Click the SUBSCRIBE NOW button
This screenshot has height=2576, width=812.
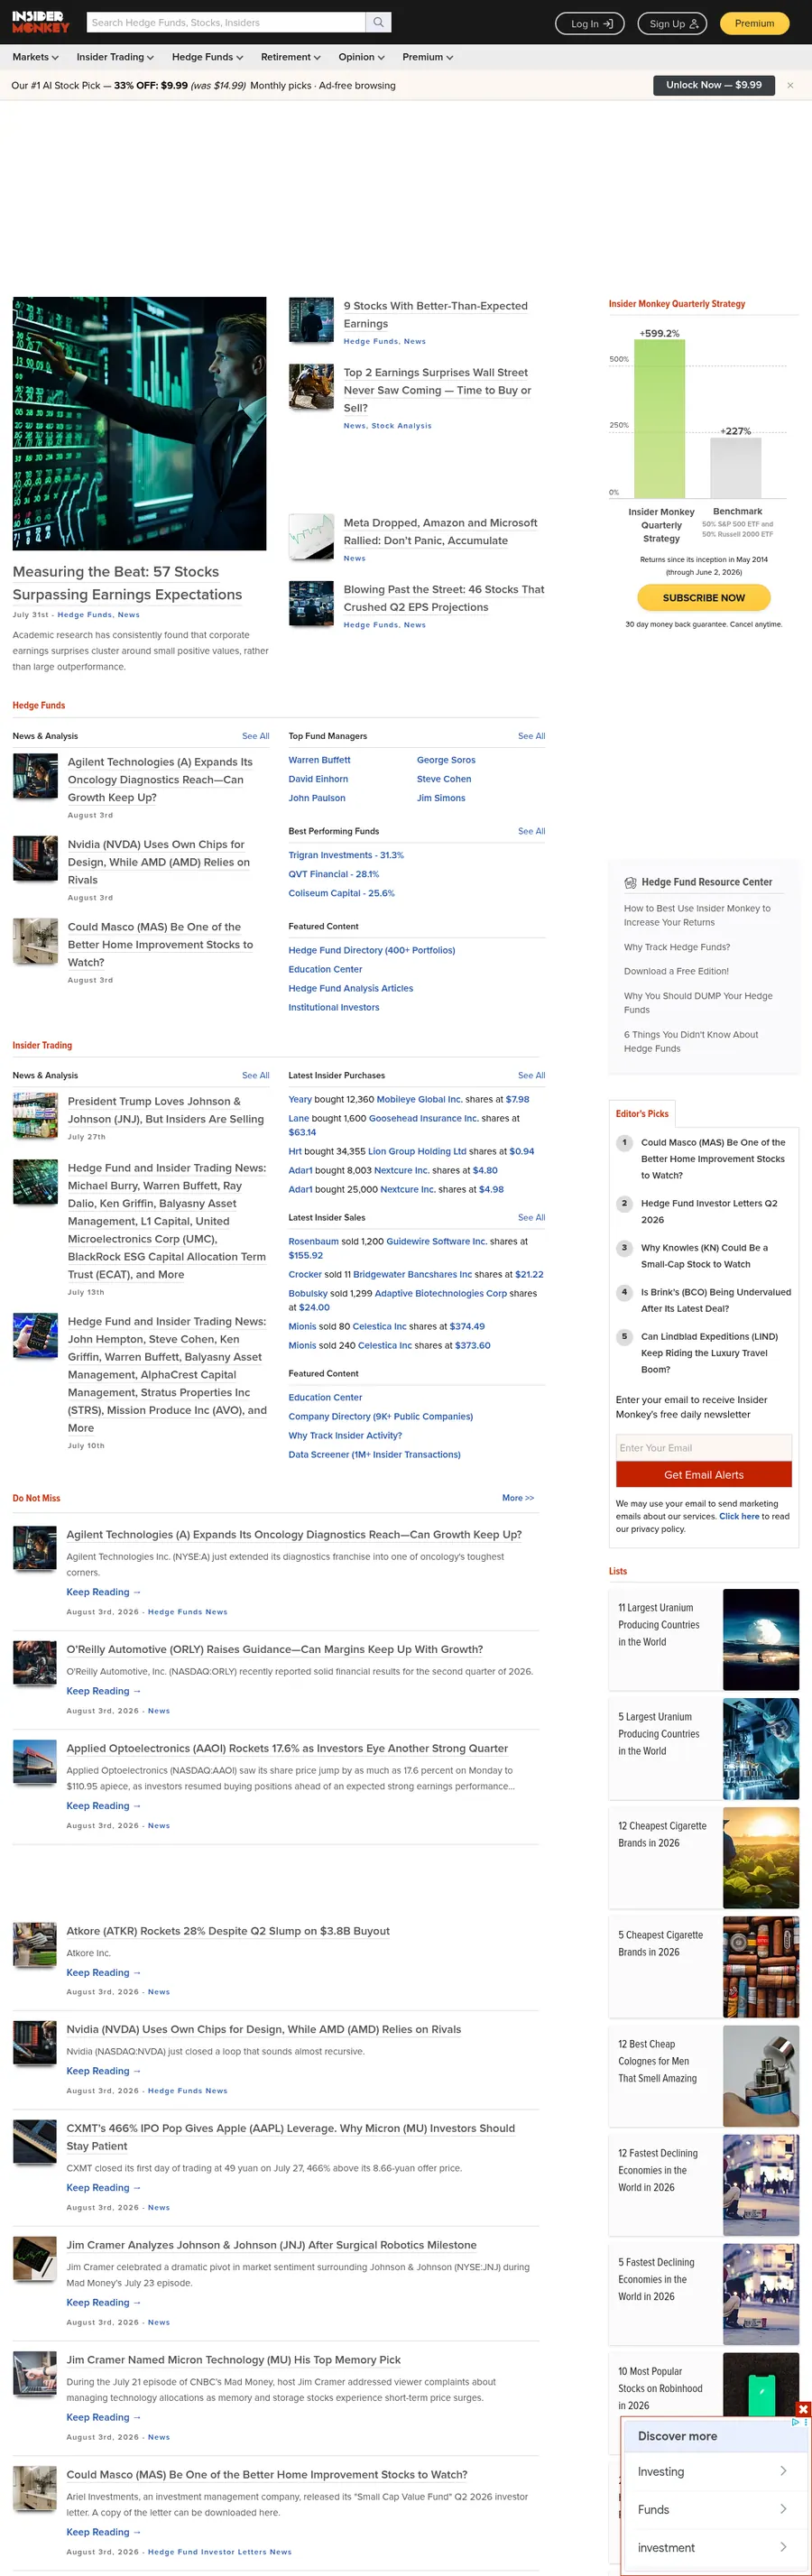click(x=704, y=597)
